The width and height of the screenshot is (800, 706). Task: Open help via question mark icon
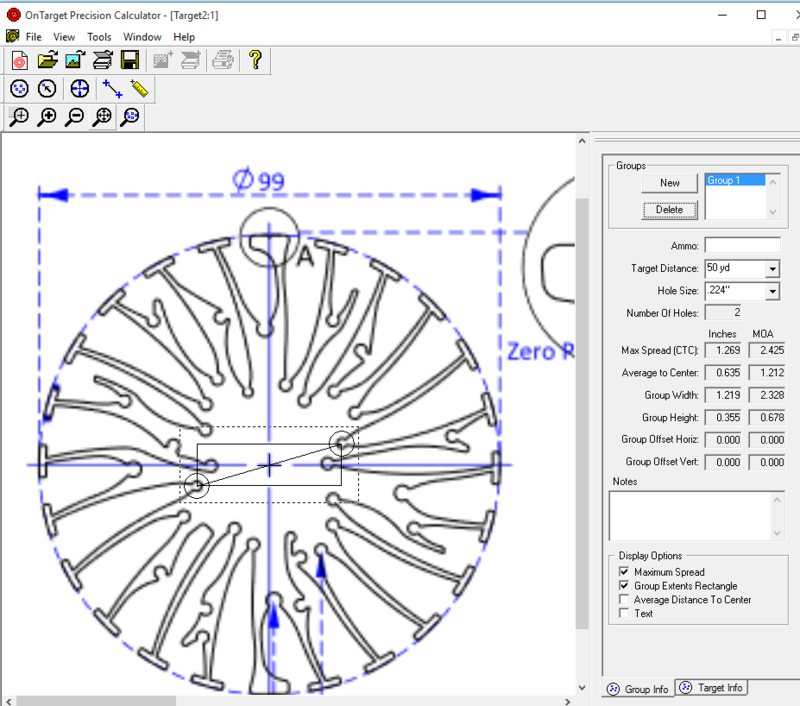[255, 61]
